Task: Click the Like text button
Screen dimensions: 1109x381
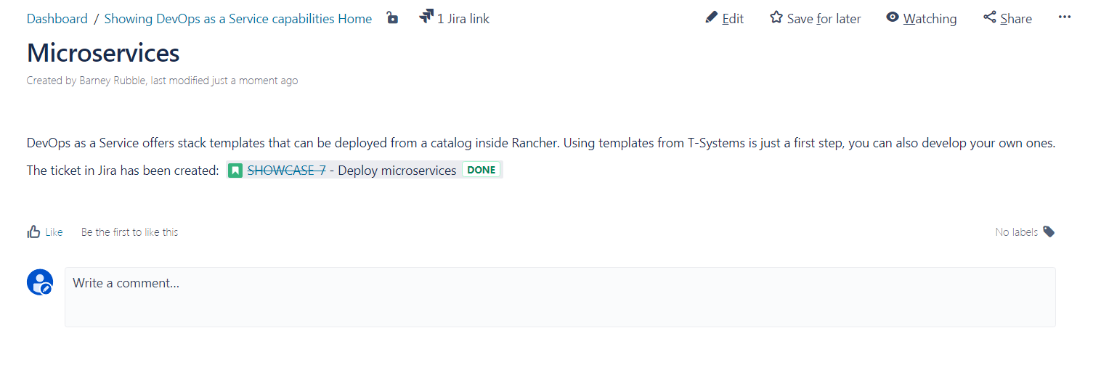Action: [54, 232]
